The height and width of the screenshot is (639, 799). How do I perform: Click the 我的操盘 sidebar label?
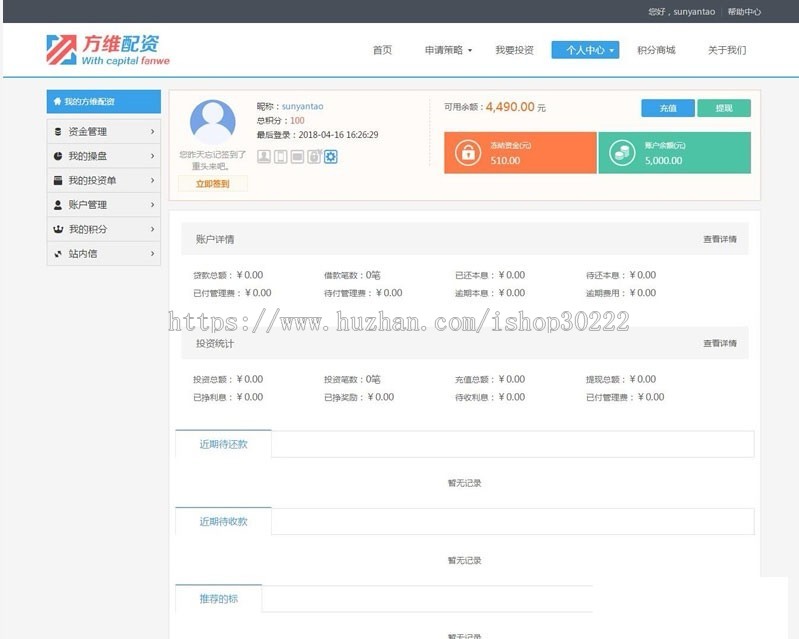88,156
